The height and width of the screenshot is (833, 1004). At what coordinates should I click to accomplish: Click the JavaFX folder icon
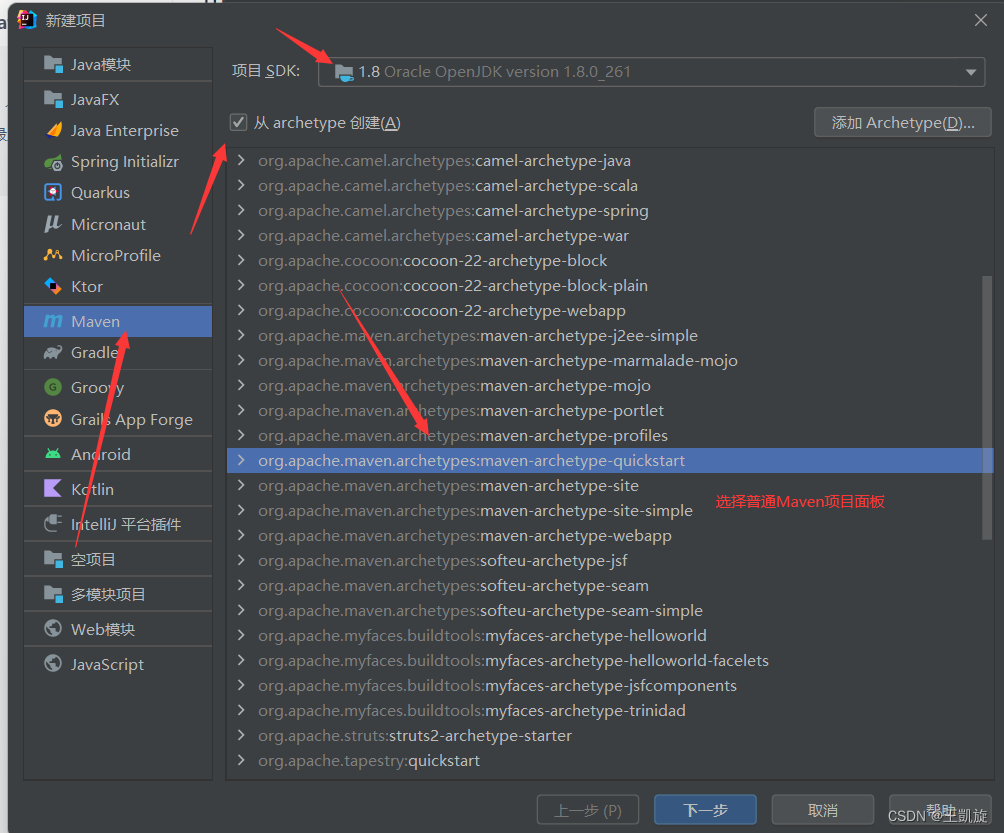coord(53,99)
